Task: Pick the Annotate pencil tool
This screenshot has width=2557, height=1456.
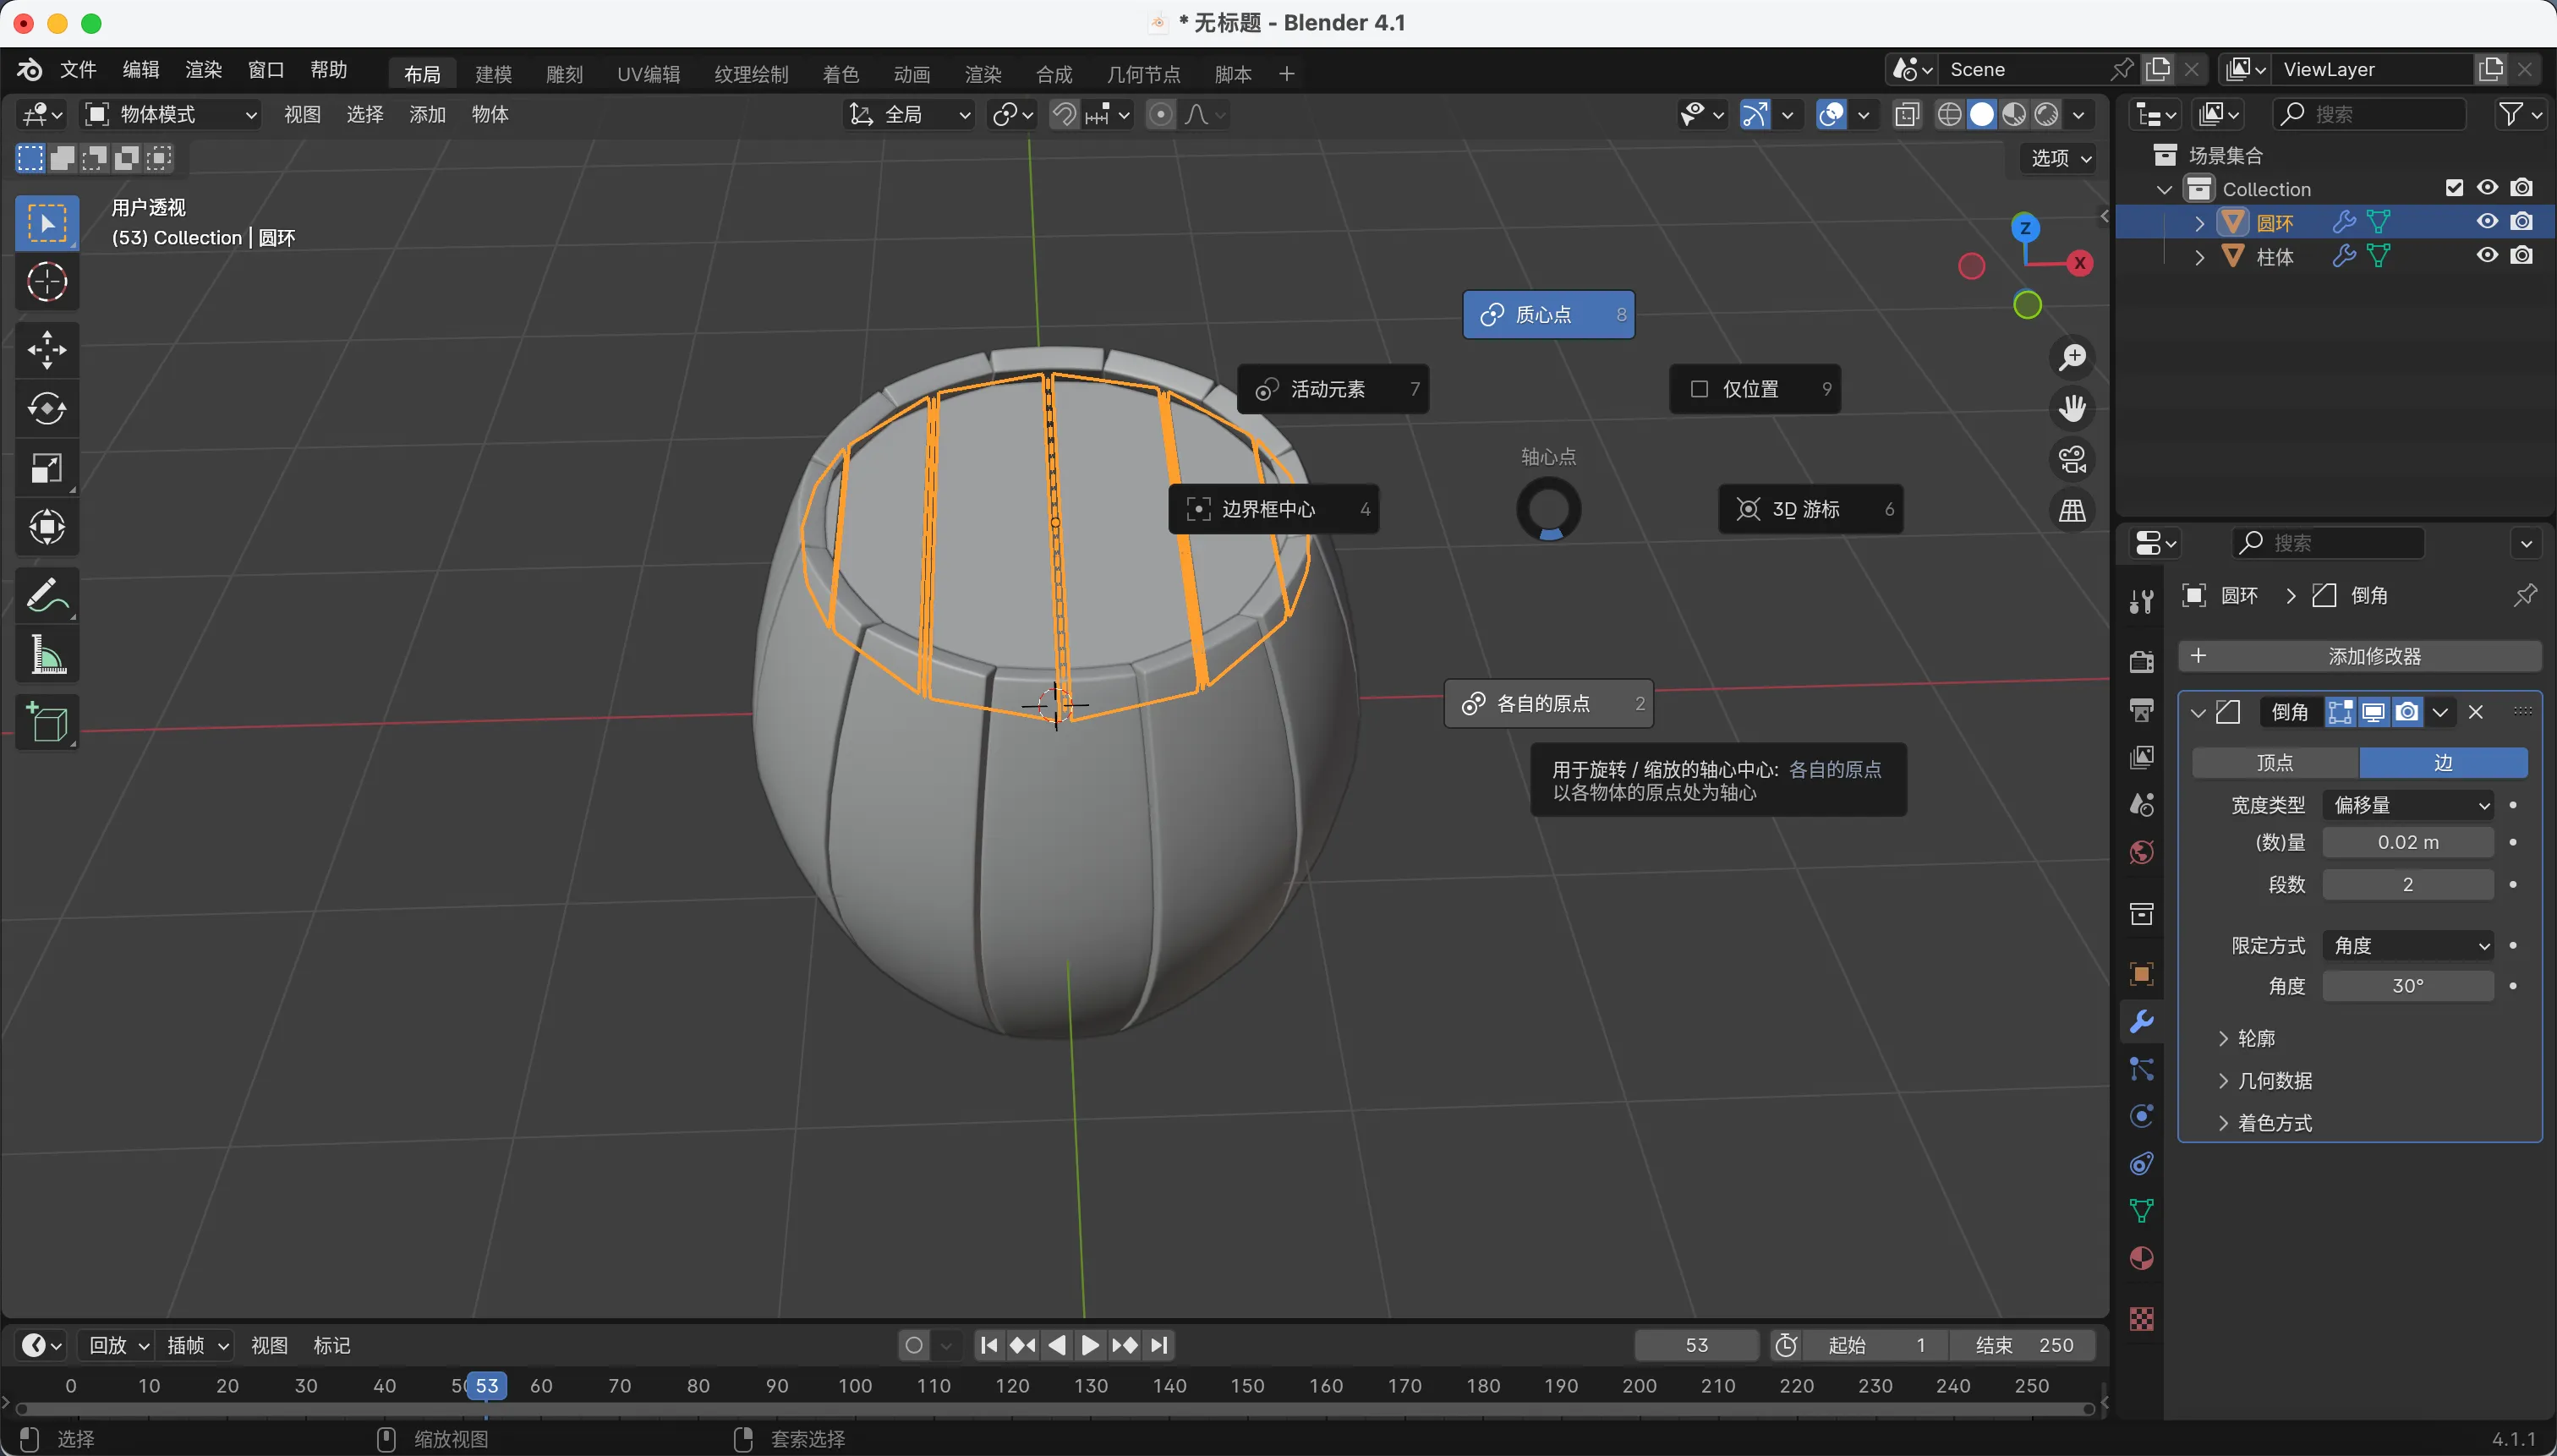Action: [47, 596]
